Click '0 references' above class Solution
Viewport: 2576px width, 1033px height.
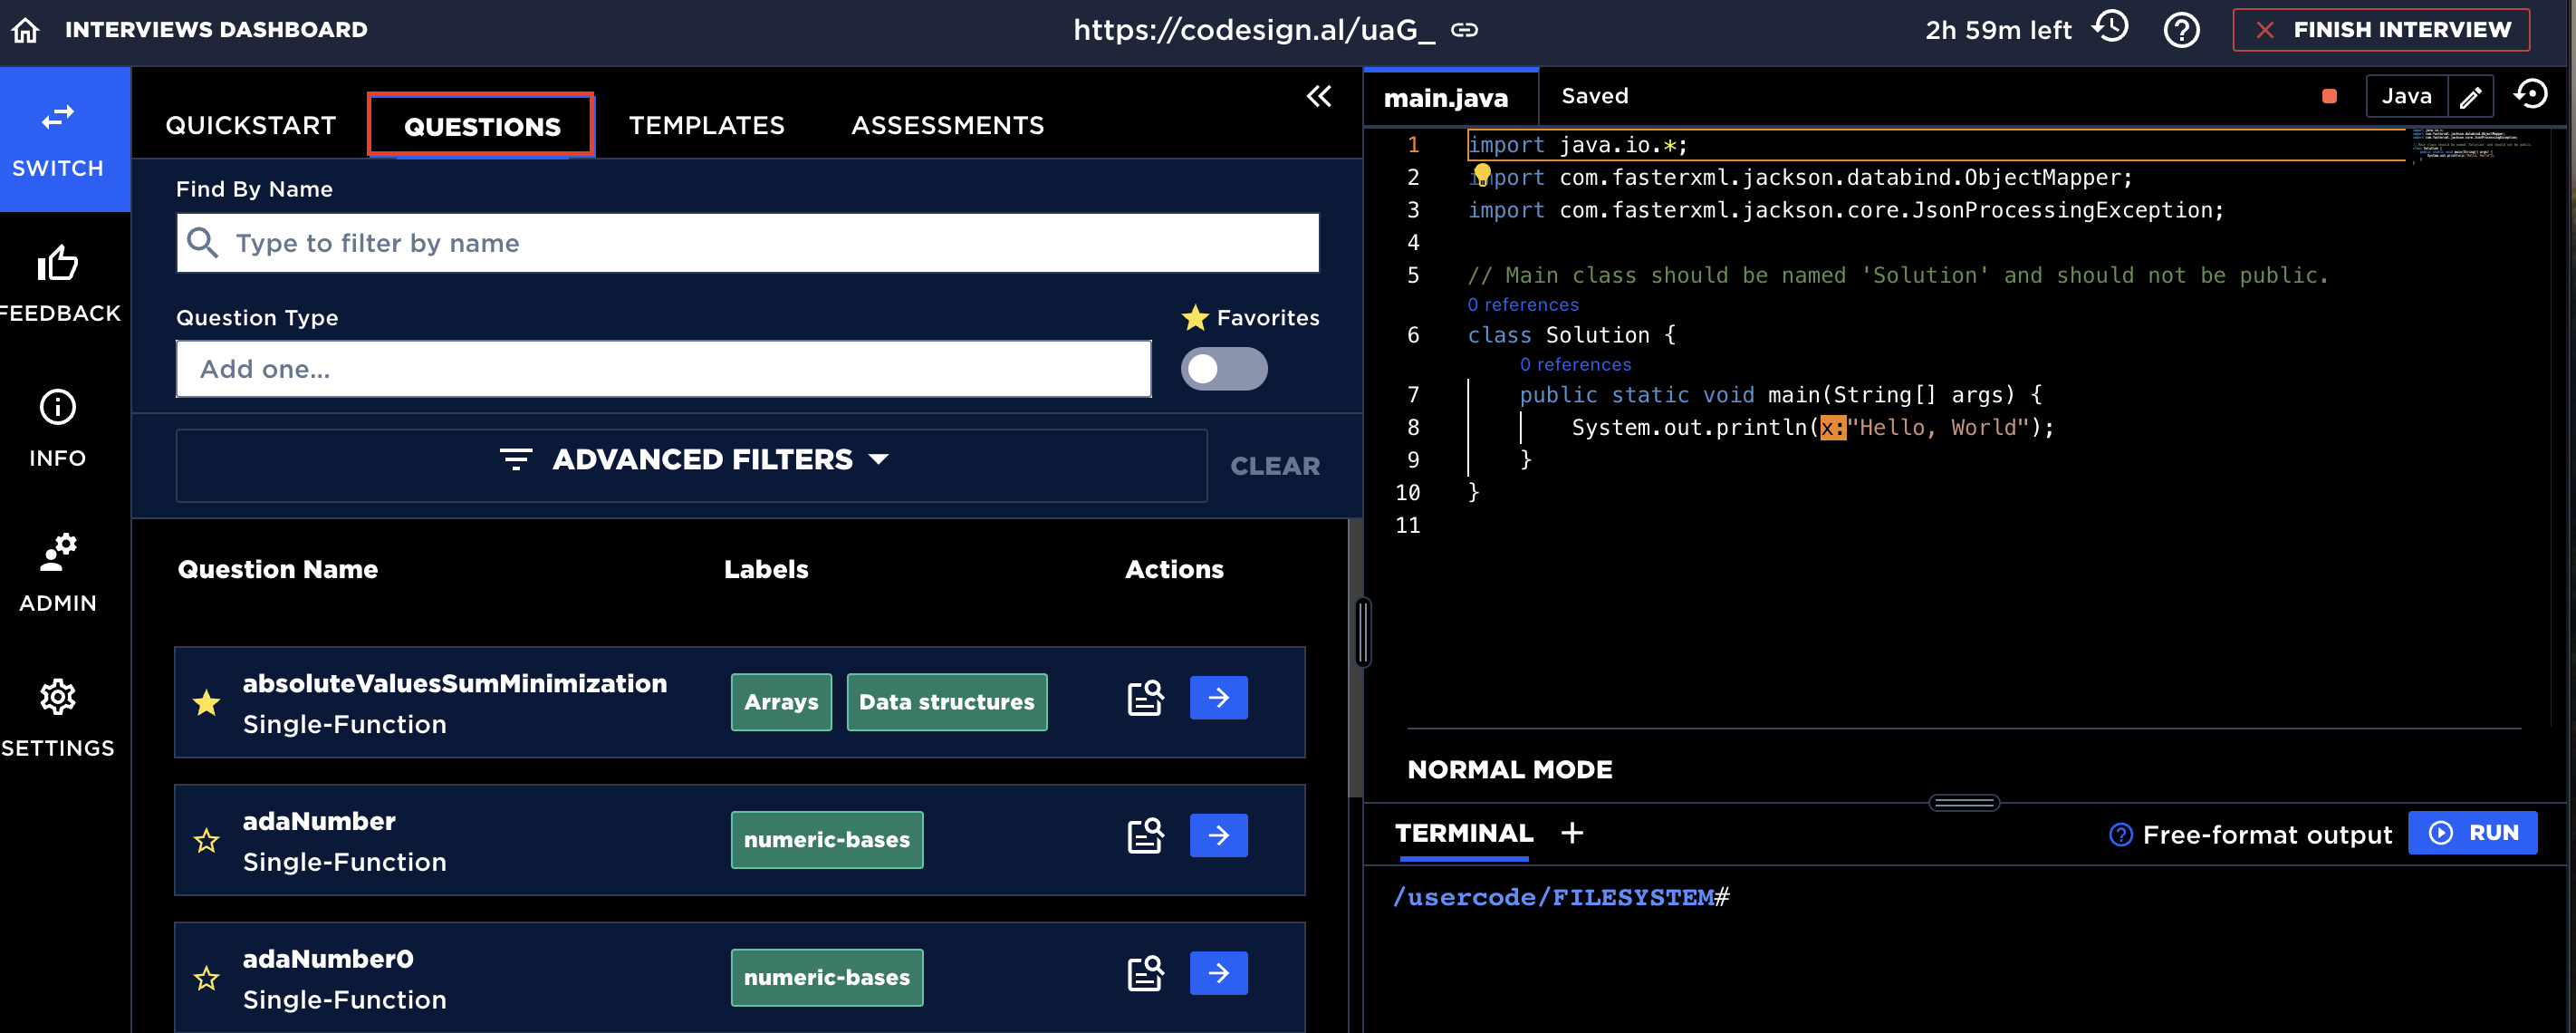point(1523,305)
